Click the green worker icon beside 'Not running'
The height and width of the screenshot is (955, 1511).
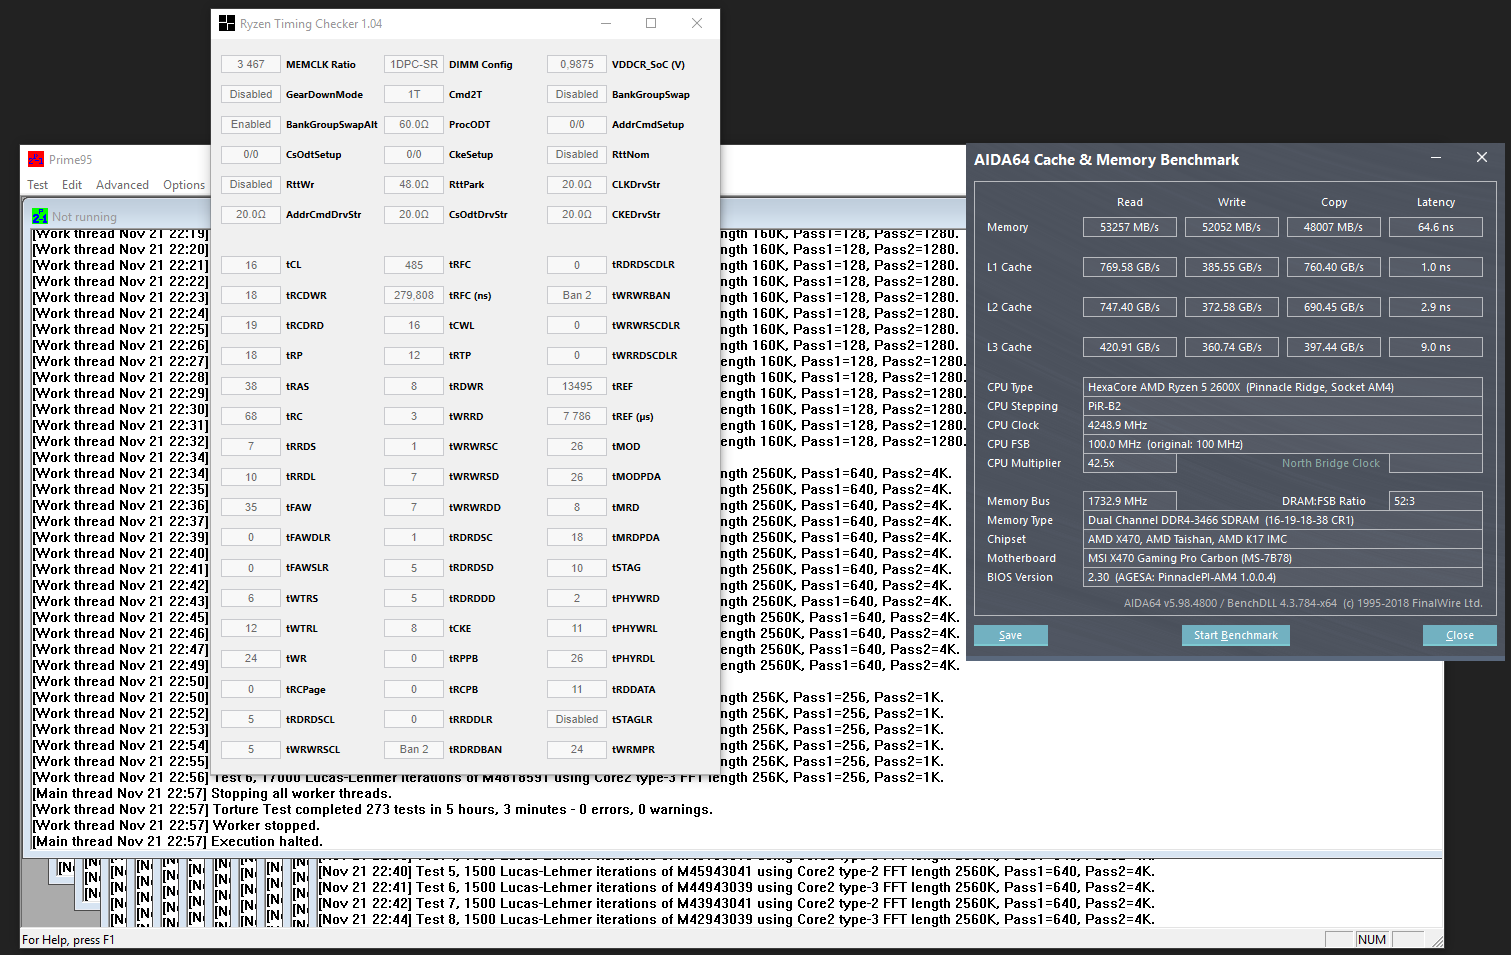(40, 216)
